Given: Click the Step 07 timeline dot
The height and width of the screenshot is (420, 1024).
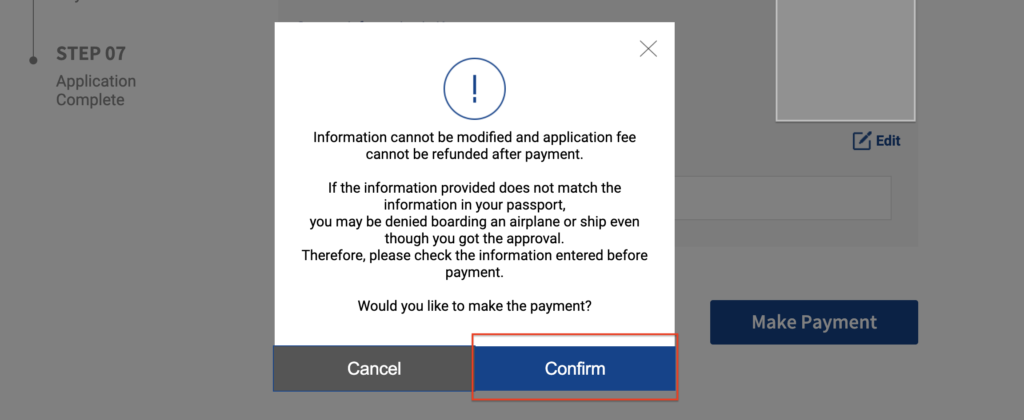Looking at the screenshot, I should pos(33,60).
